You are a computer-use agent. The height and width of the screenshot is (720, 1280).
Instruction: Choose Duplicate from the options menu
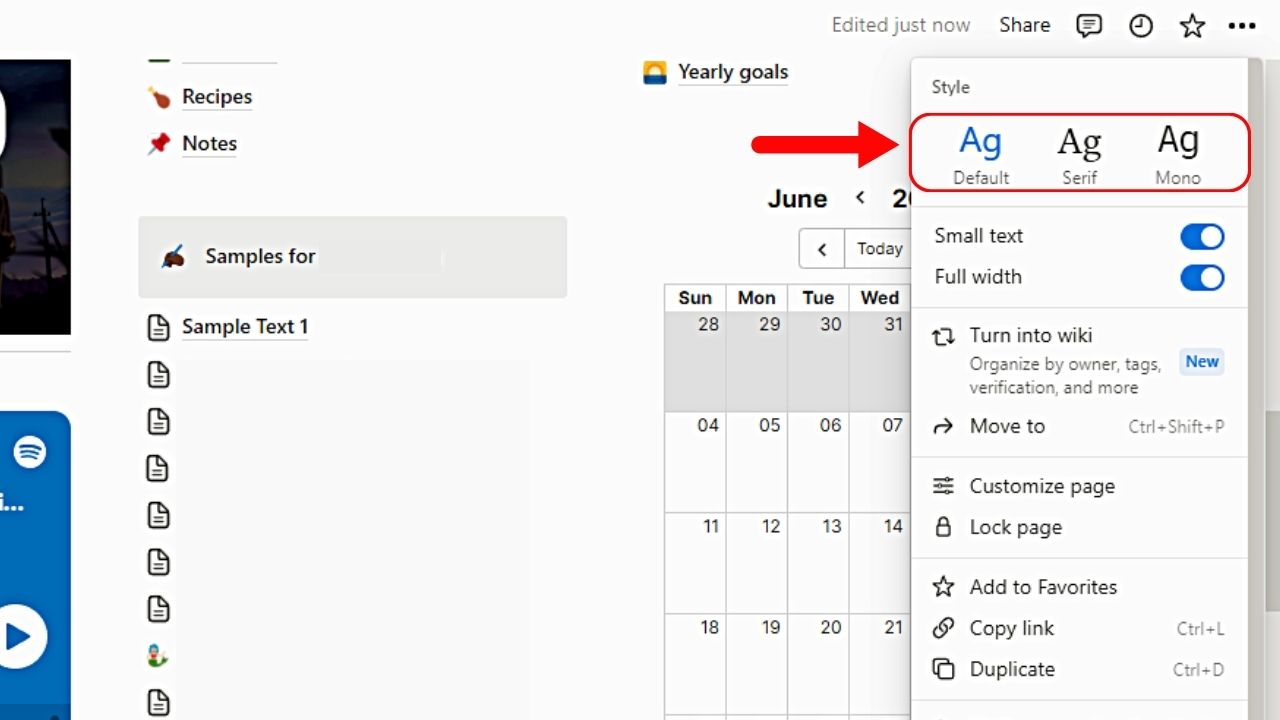click(x=1012, y=669)
